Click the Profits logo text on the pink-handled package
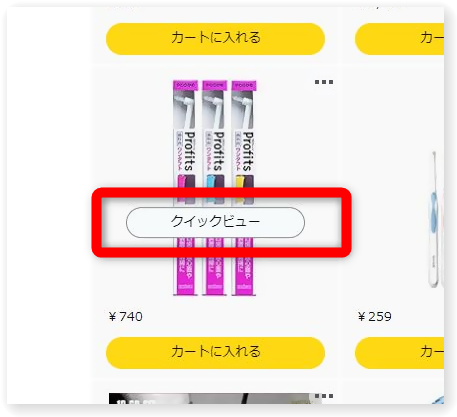The height and width of the screenshot is (417, 457). coord(189,151)
